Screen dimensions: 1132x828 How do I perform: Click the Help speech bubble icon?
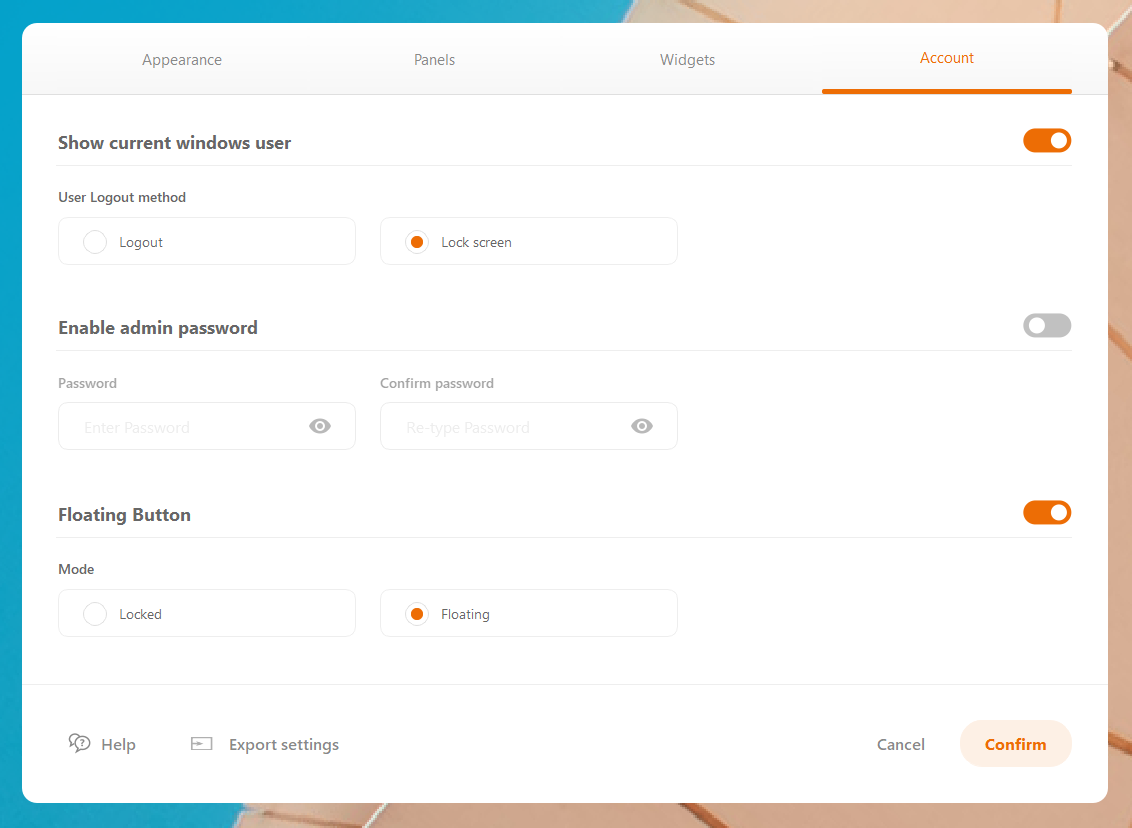click(79, 743)
